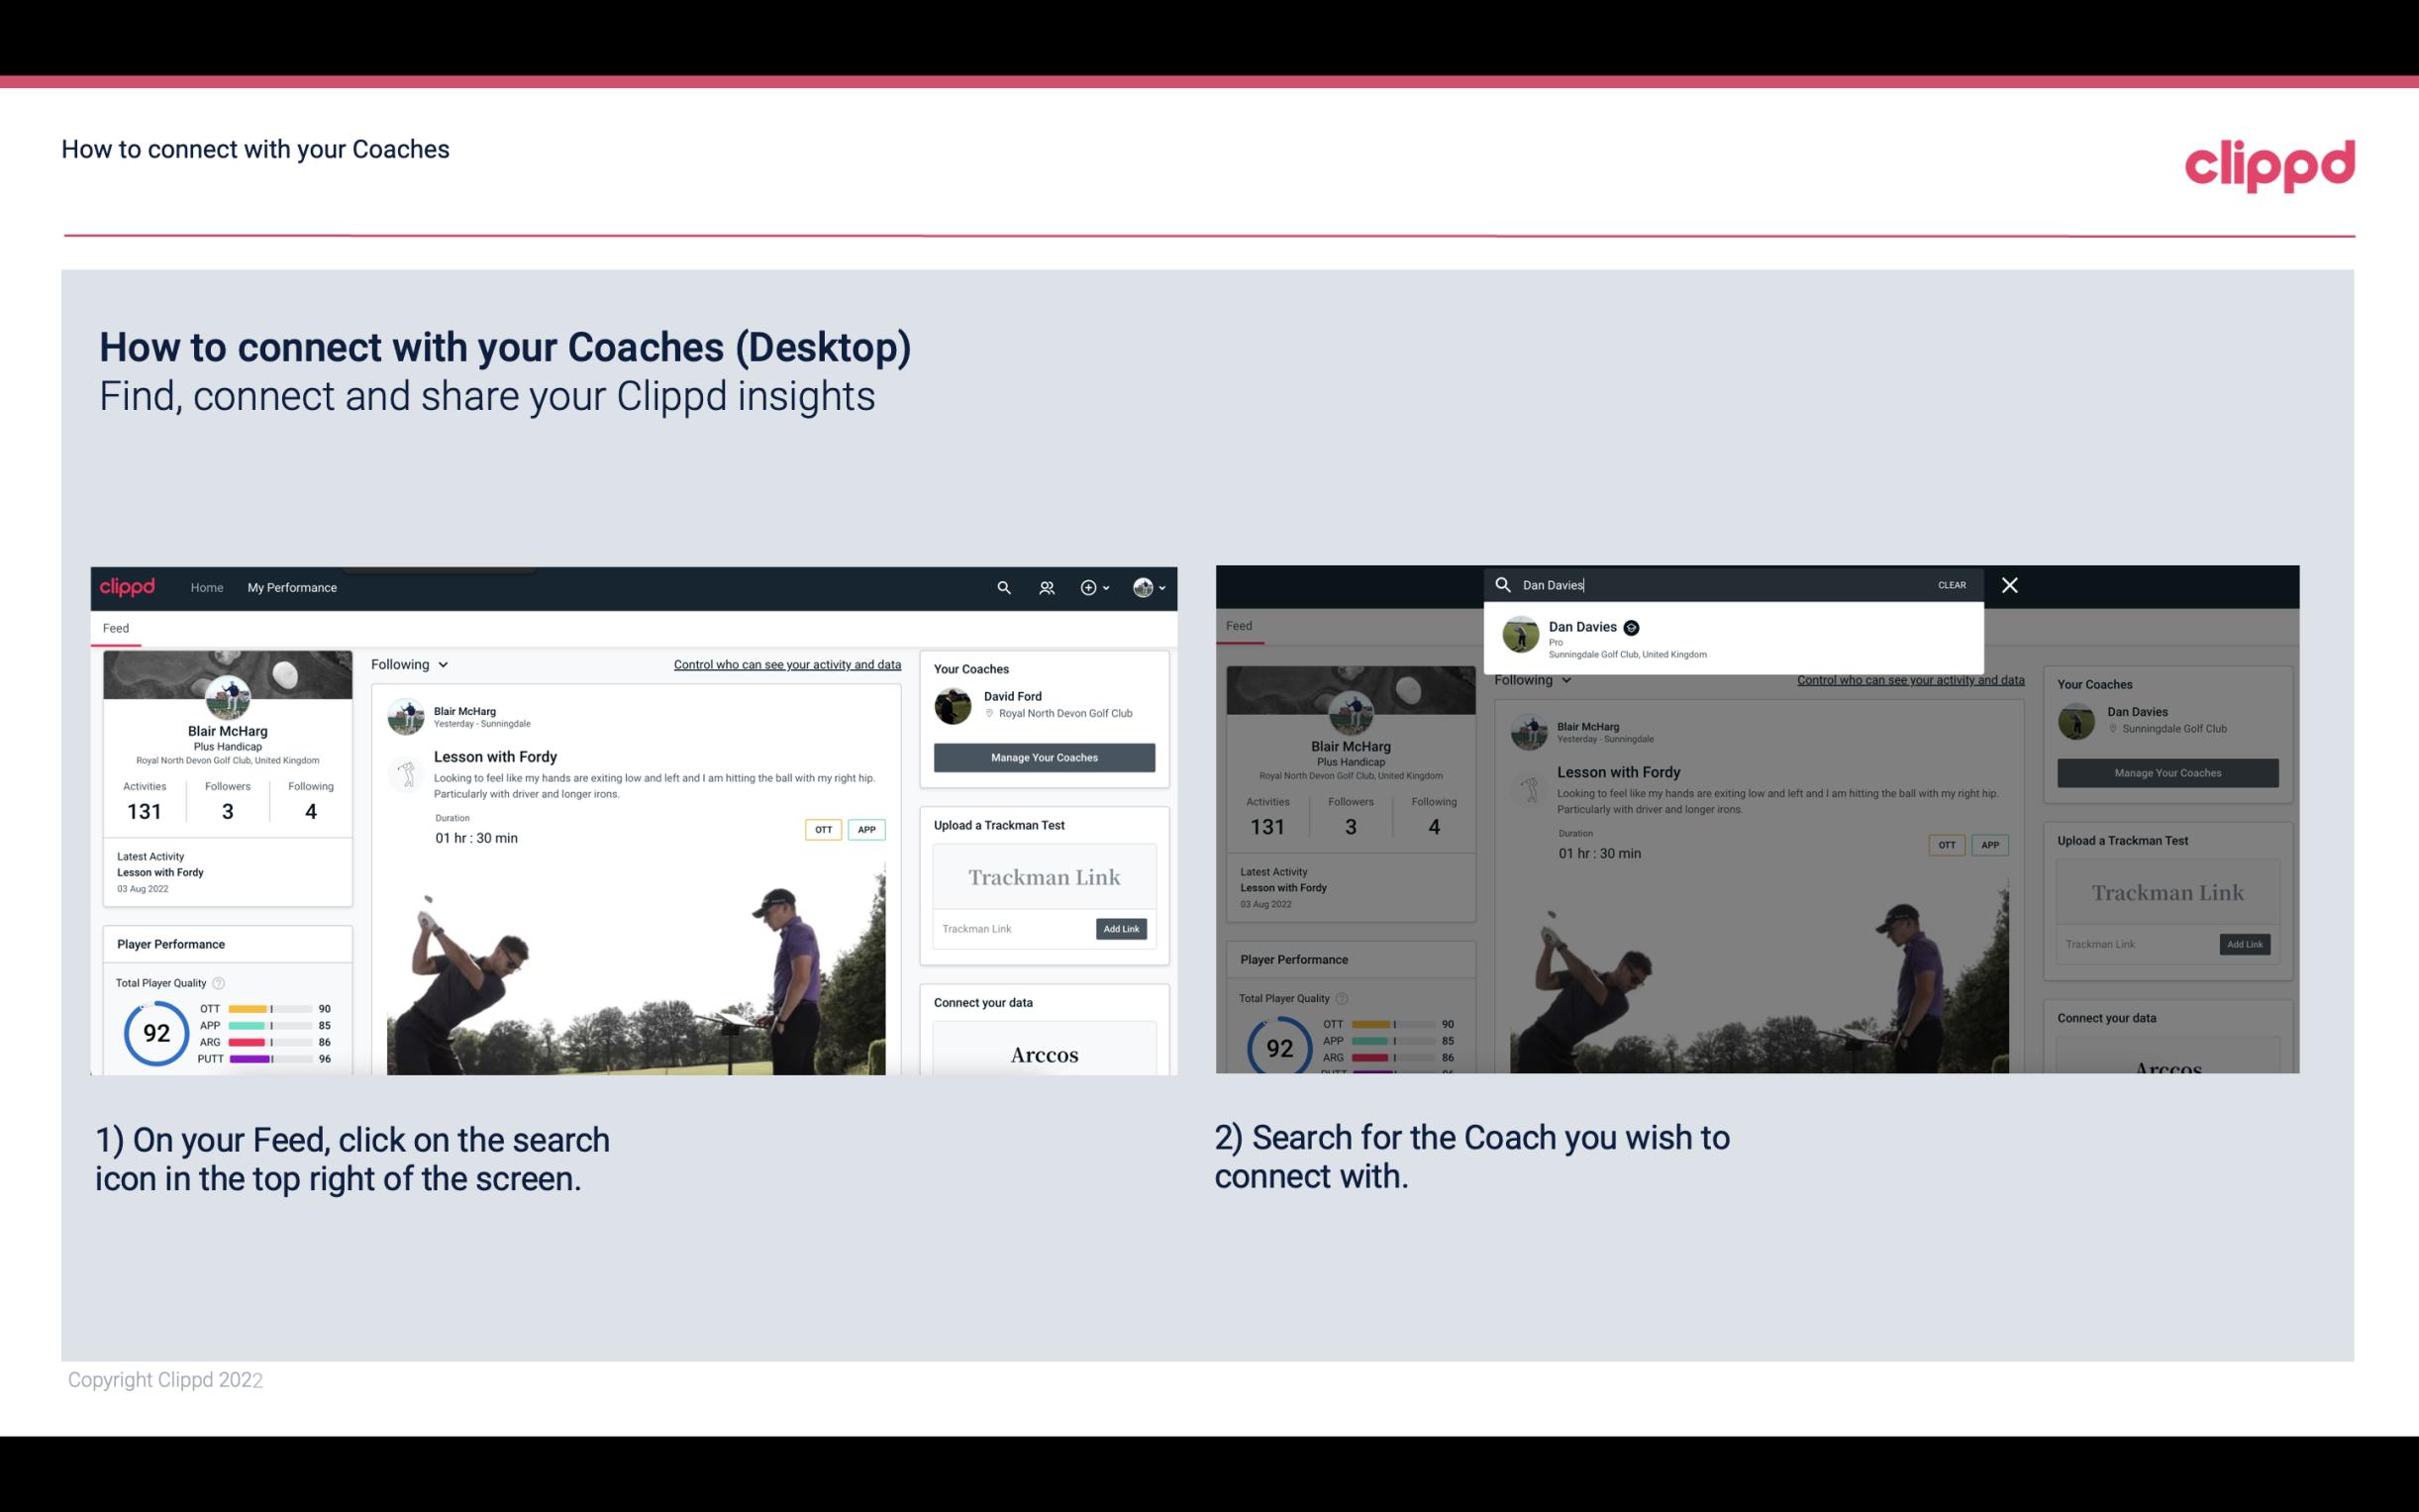
Task: Click the Add Link button for Trackman
Action: 1122,929
